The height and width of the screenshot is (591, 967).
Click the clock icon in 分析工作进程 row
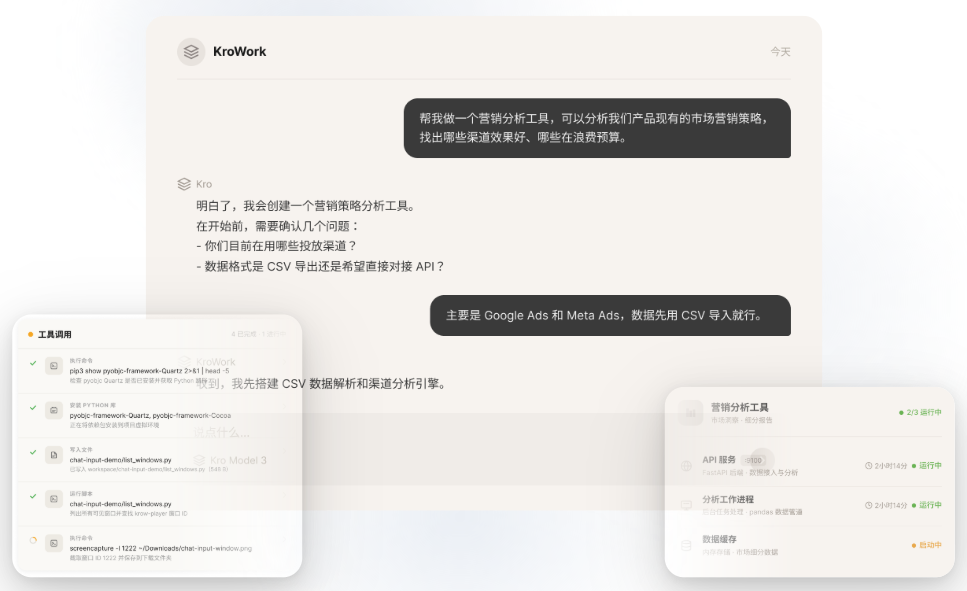pos(868,505)
